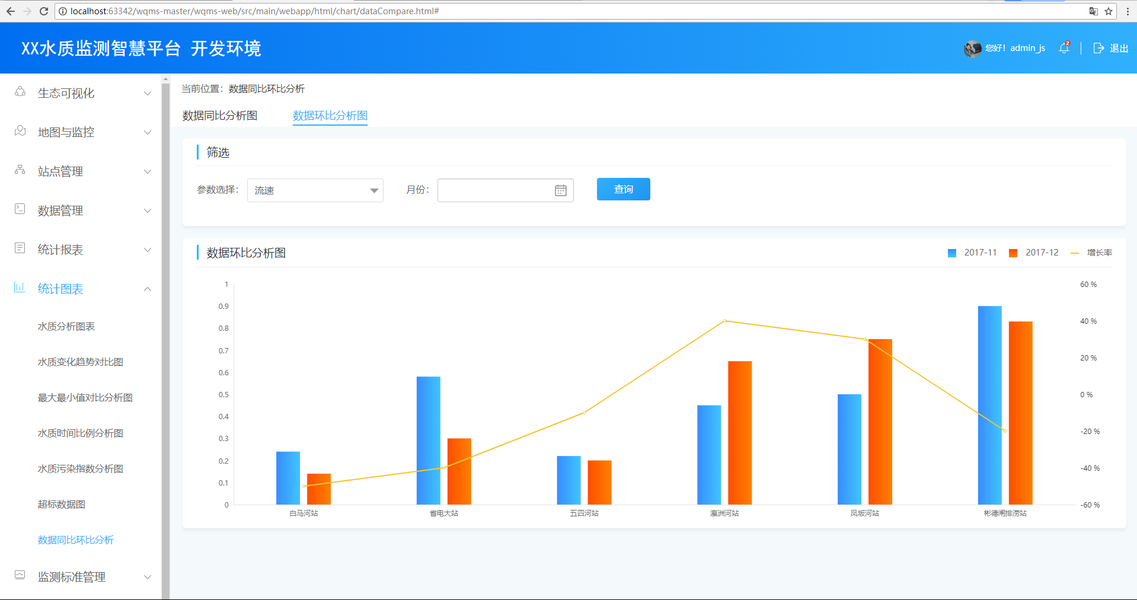Expand the 统计报表 menu chevron

[x=147, y=250]
